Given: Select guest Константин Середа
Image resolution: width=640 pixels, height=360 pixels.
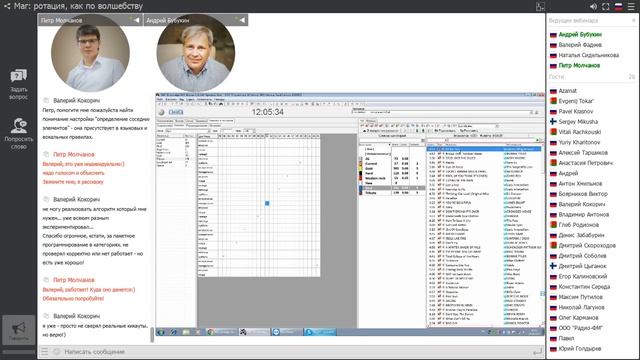Looking at the screenshot, I should click(x=584, y=287).
